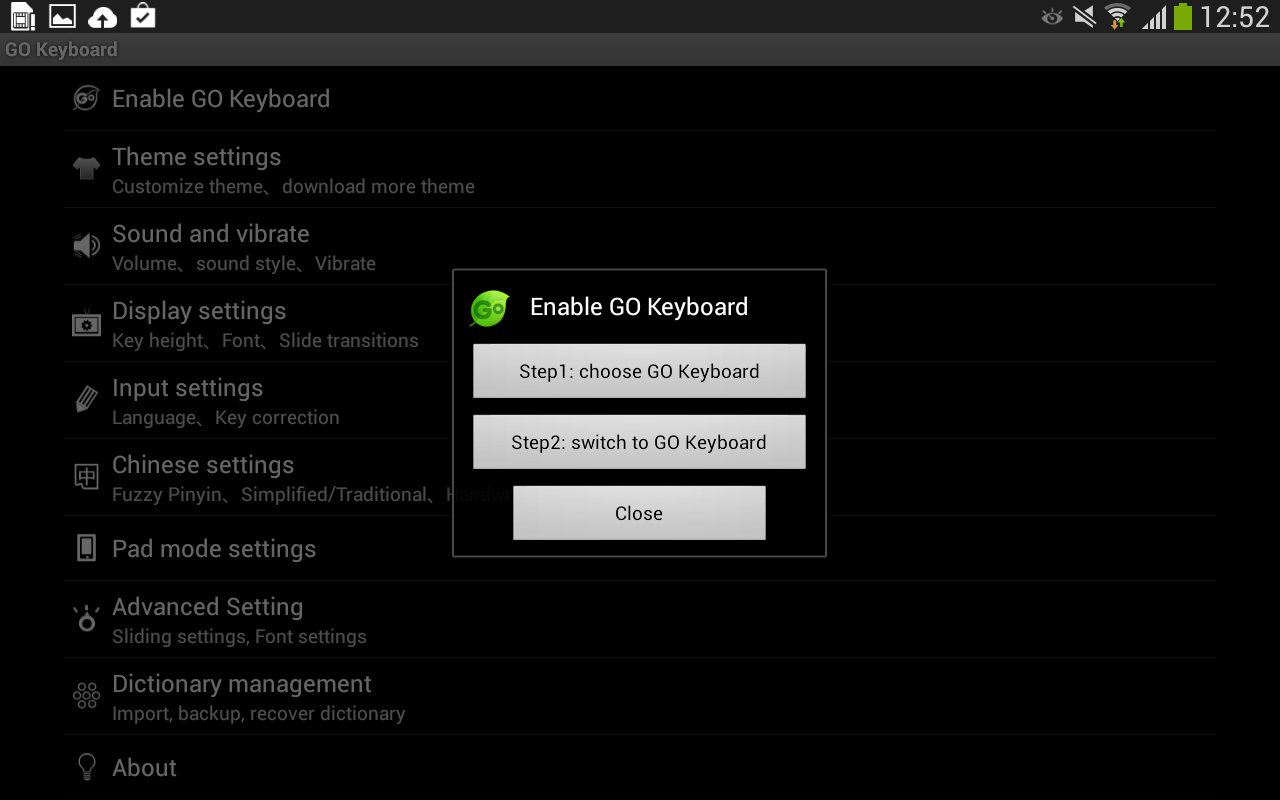Dismiss dialog with the Close button
Image resolution: width=1280 pixels, height=800 pixels.
[x=639, y=513]
